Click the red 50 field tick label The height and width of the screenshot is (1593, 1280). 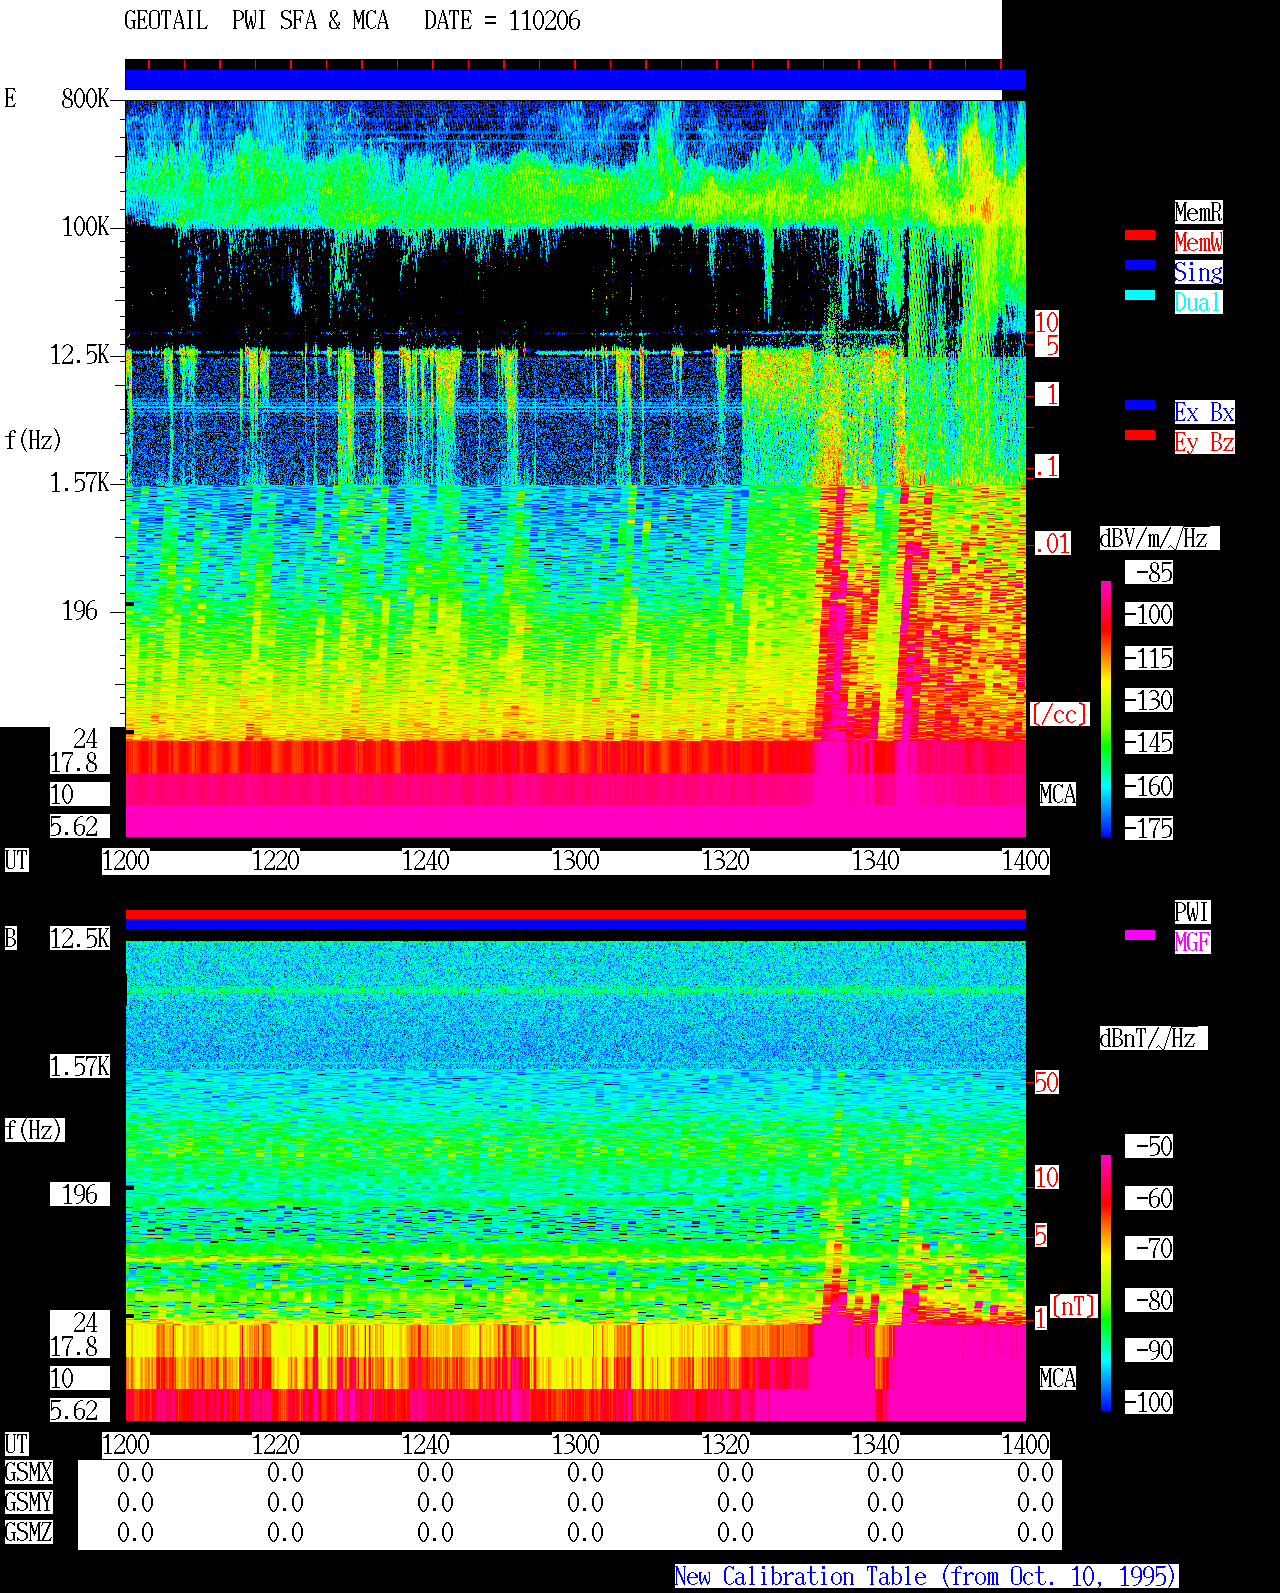(x=1046, y=1082)
